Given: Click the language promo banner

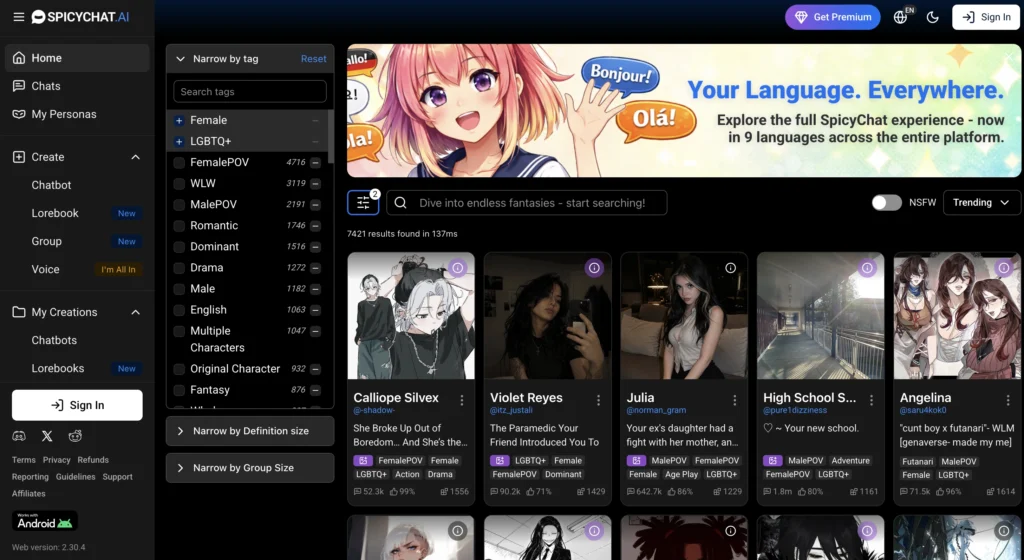Looking at the screenshot, I should tap(684, 111).
